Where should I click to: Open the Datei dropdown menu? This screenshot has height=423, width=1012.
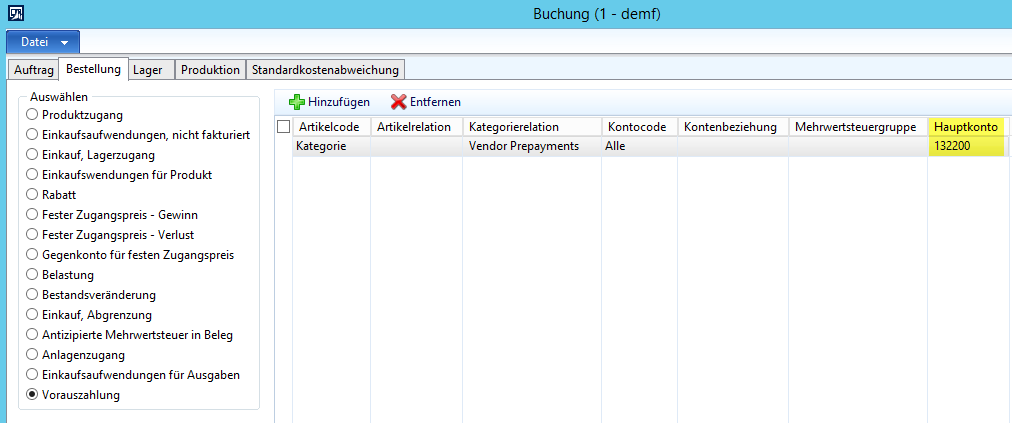(43, 42)
